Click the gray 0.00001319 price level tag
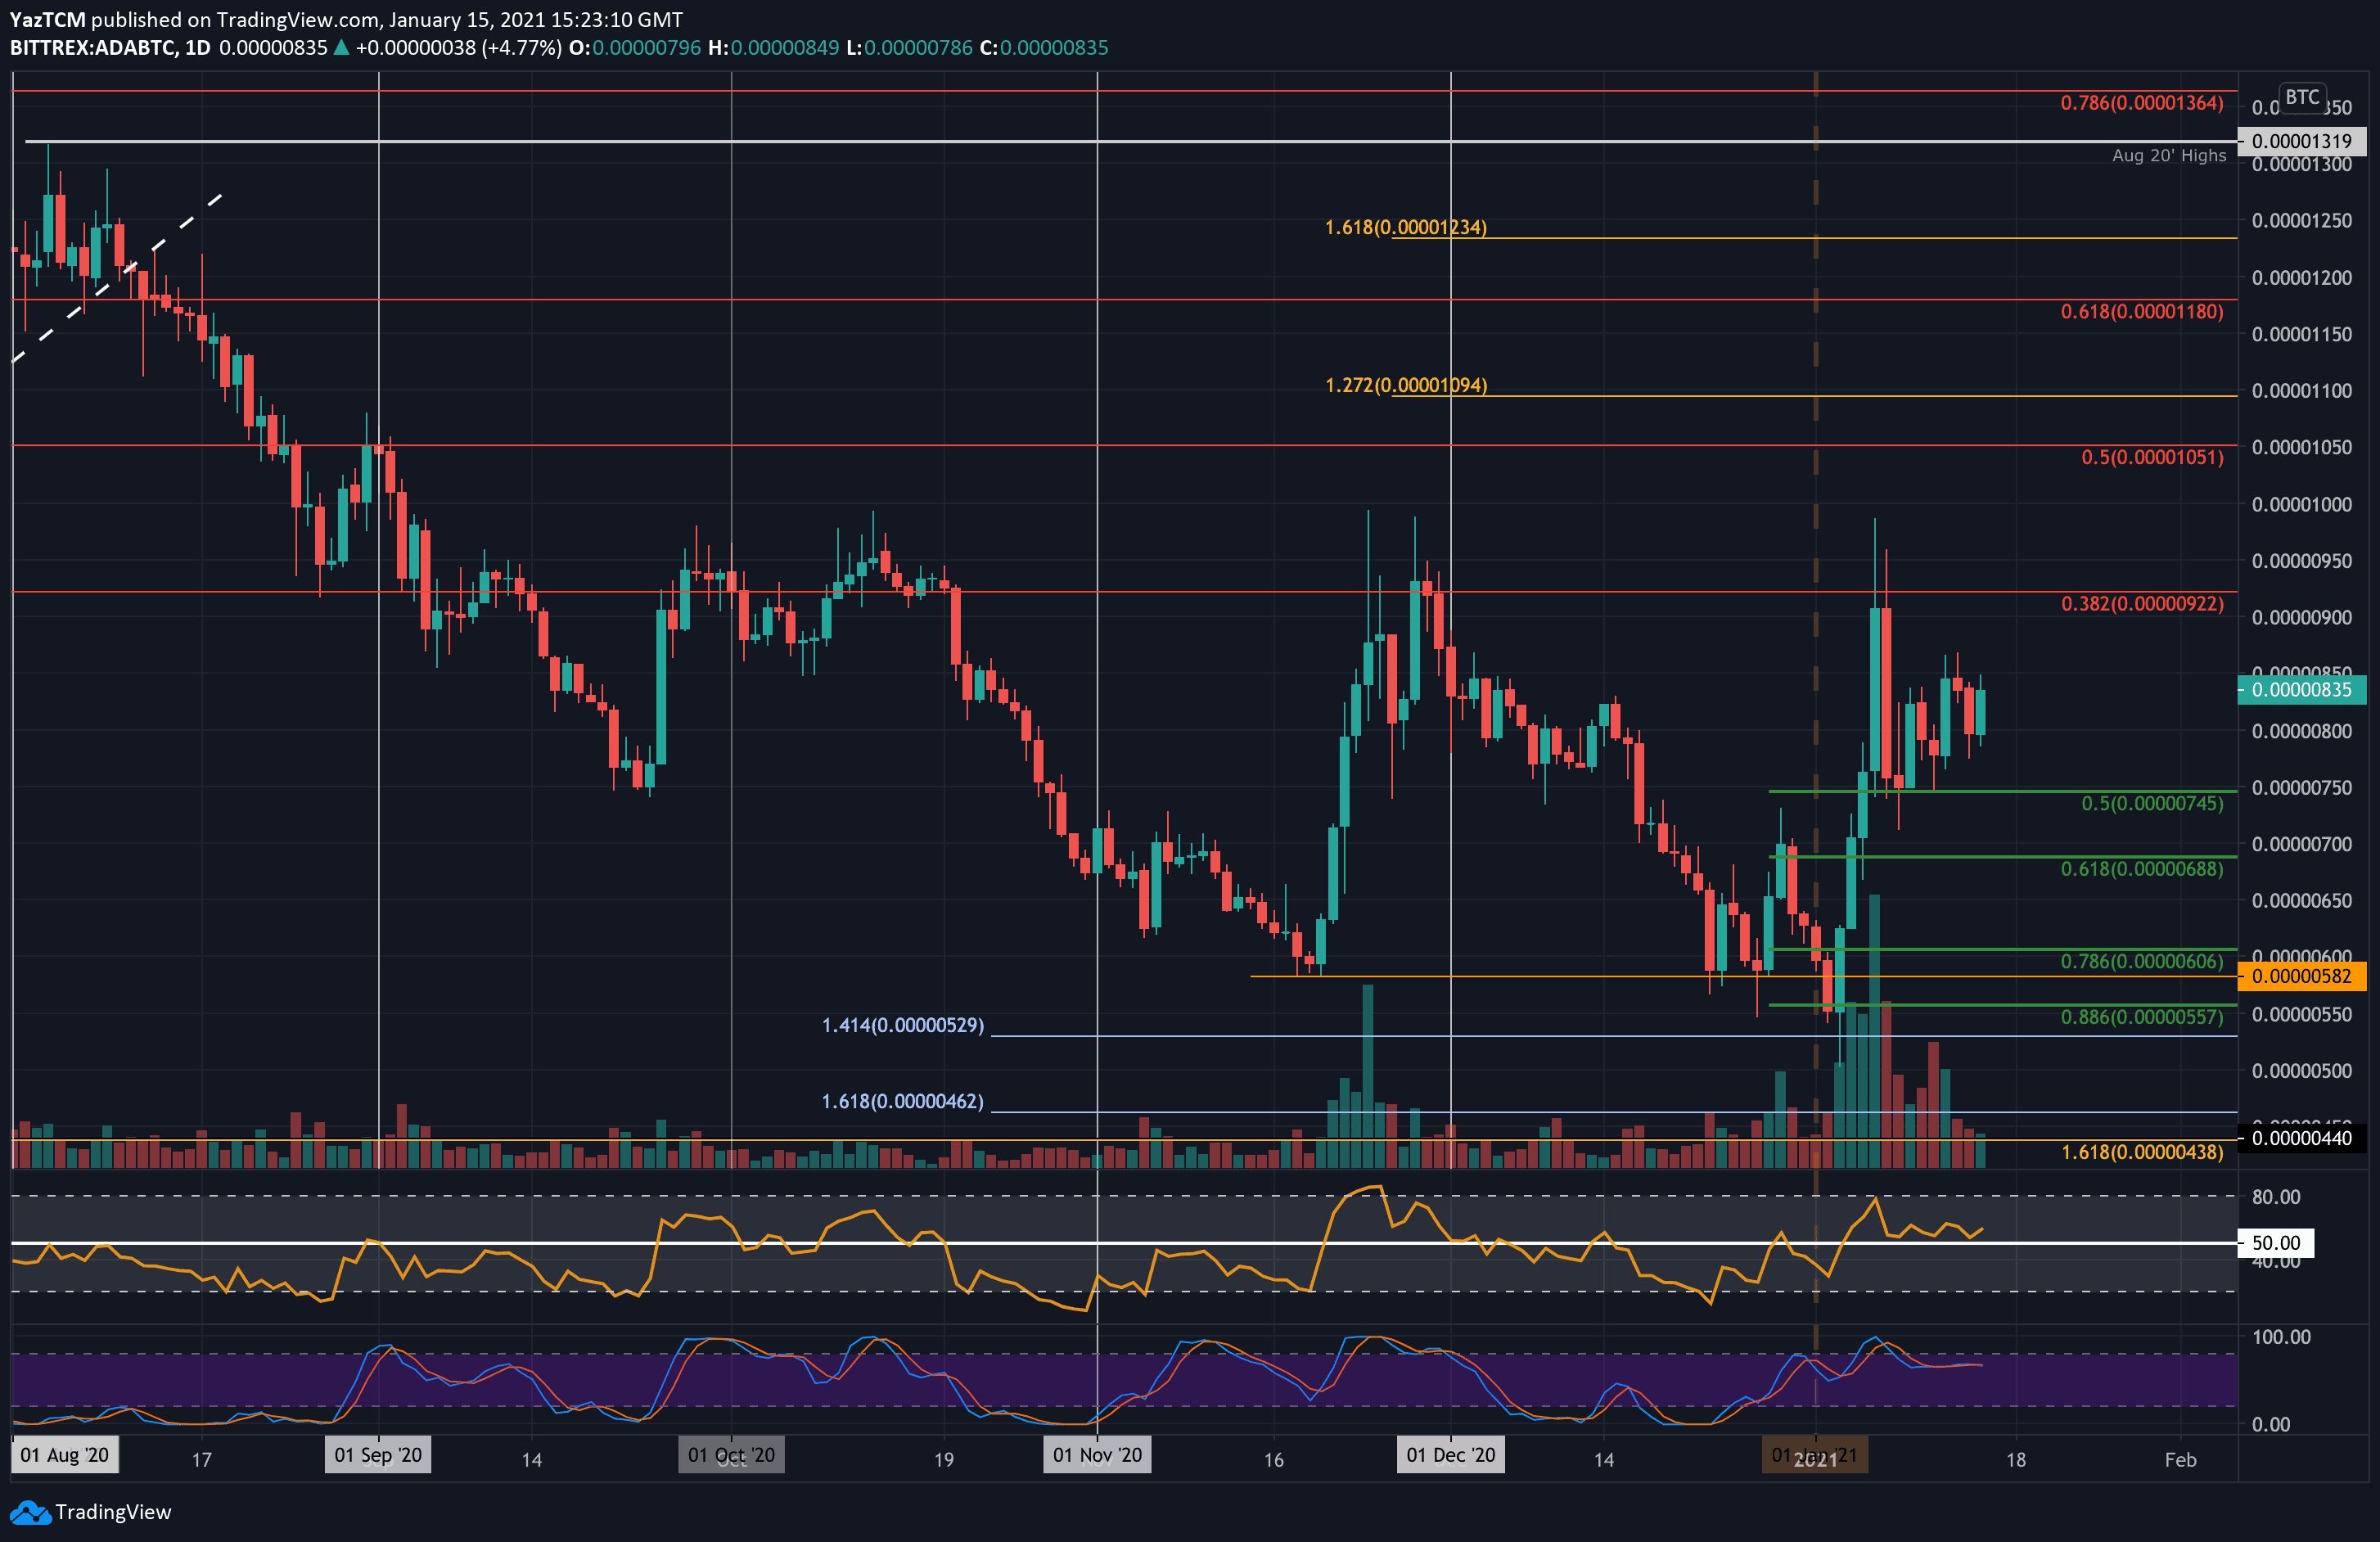The width and height of the screenshot is (2380, 1542). tap(2302, 141)
